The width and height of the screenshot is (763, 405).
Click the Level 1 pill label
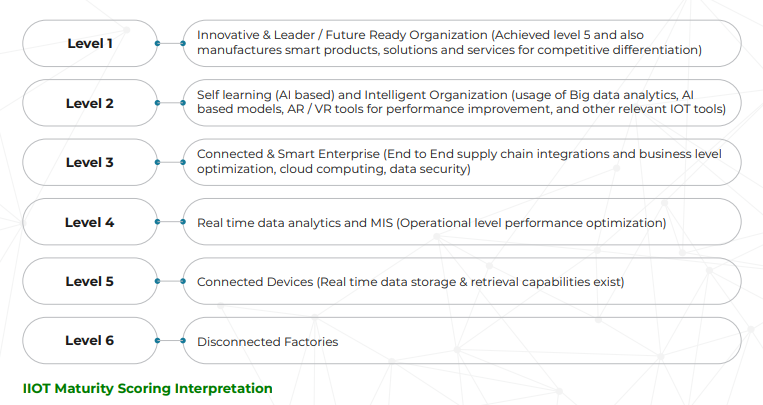[89, 43]
